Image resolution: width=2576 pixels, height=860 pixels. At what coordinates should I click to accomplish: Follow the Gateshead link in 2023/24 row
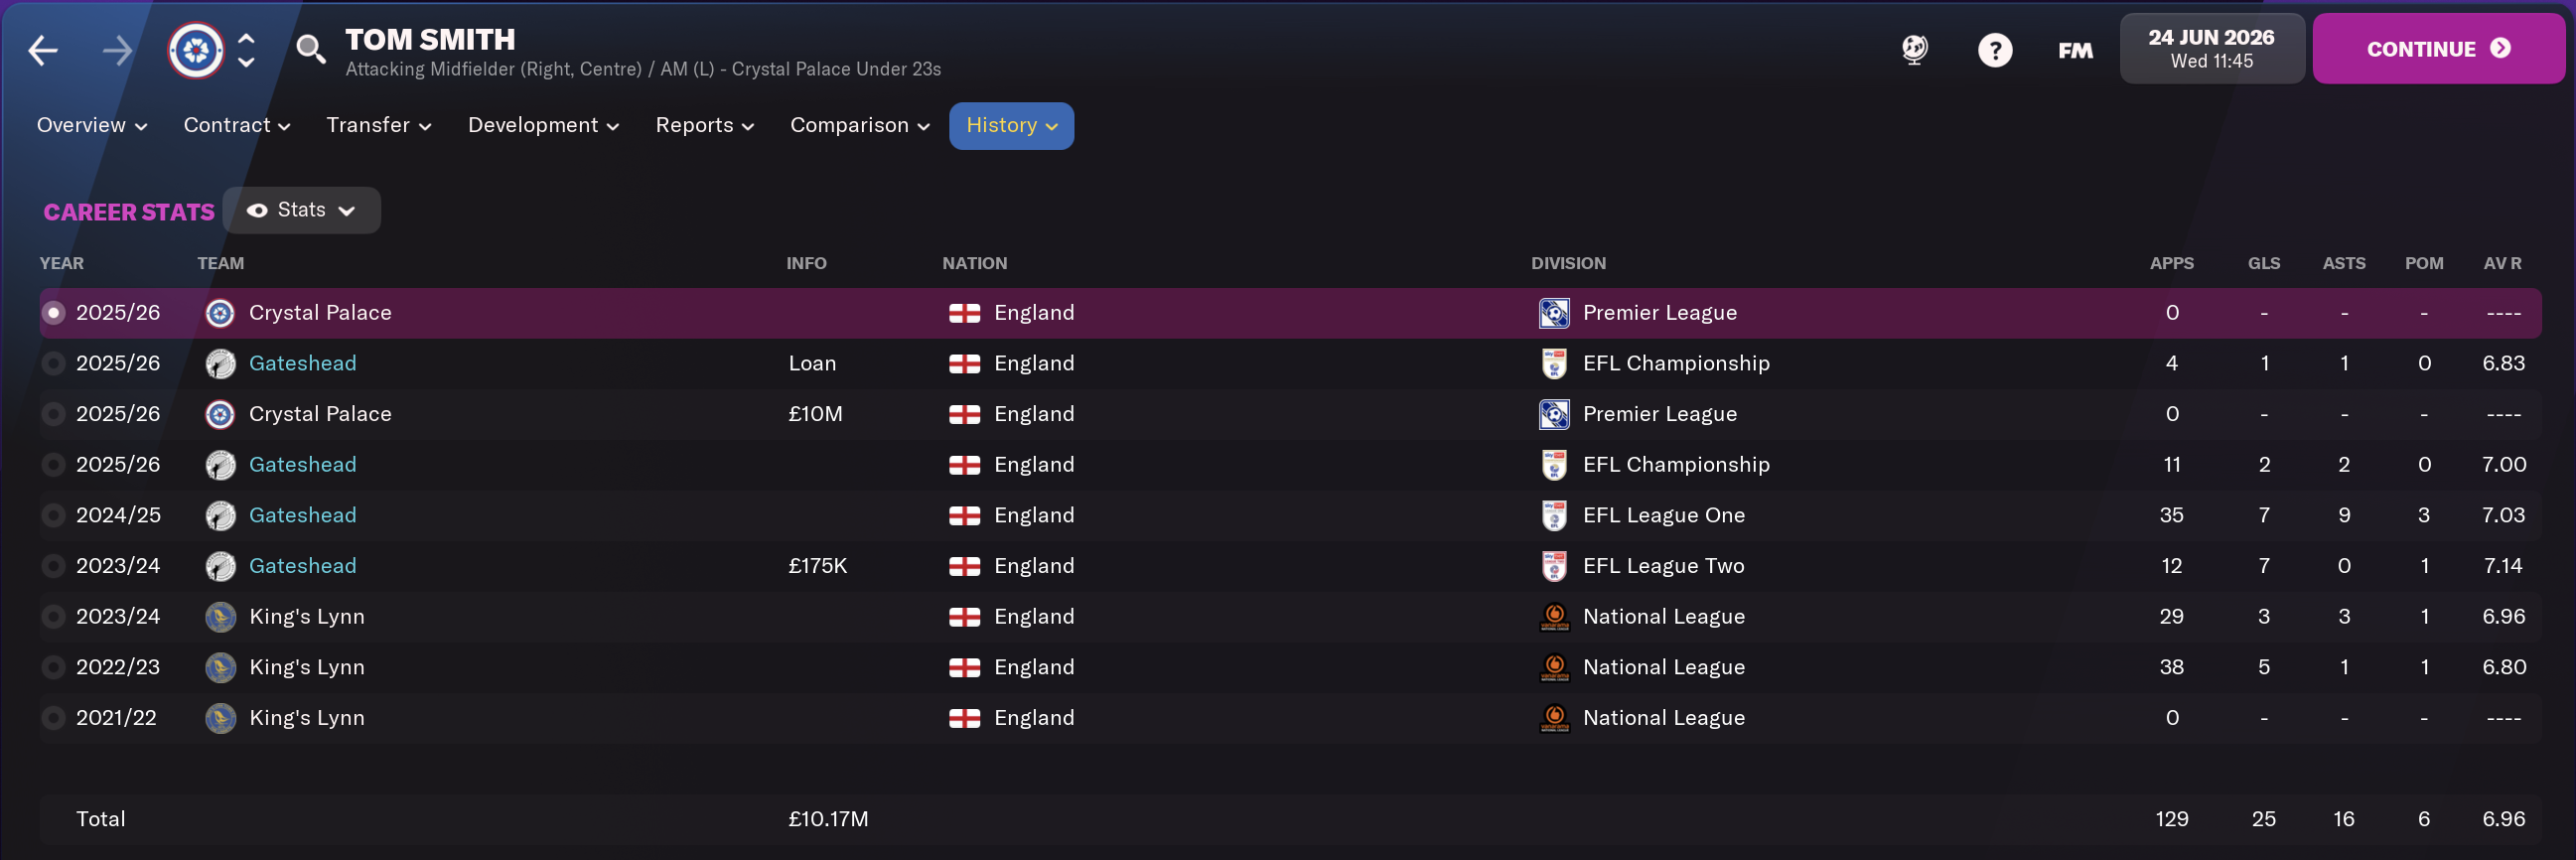[x=302, y=566]
